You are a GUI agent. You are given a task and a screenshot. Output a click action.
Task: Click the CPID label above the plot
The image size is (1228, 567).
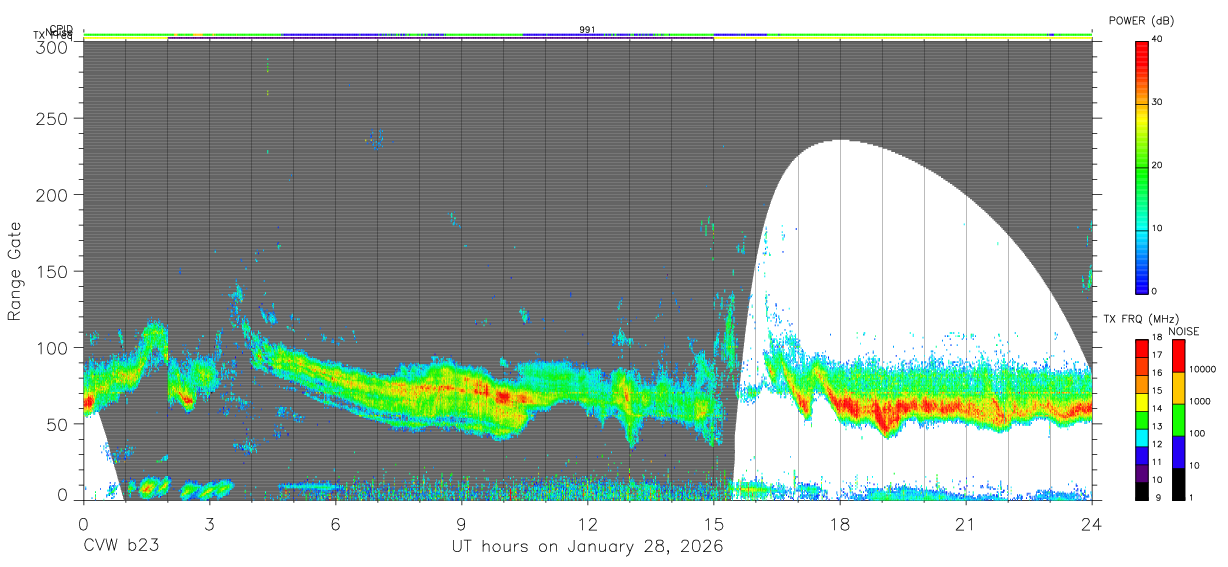(61, 29)
